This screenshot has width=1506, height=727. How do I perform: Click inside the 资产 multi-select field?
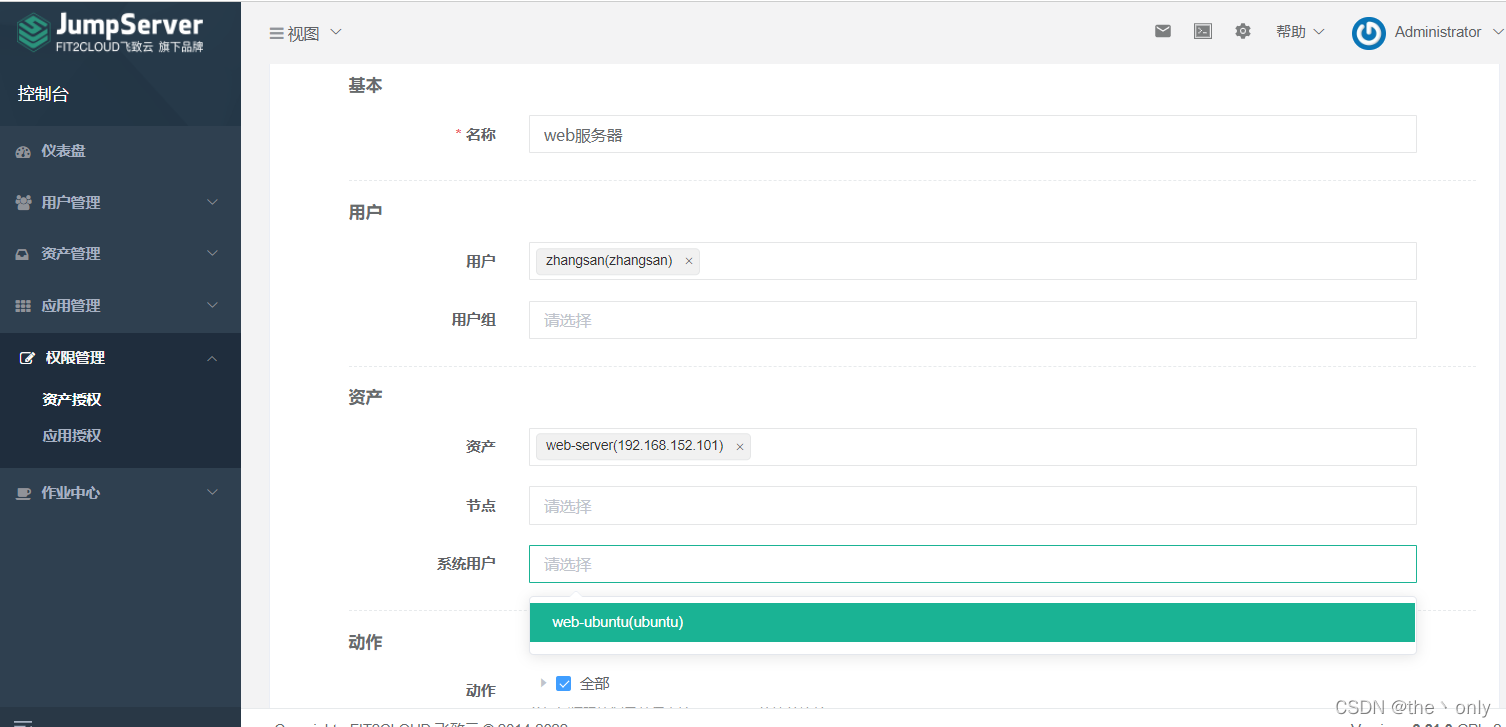pyautogui.click(x=972, y=447)
